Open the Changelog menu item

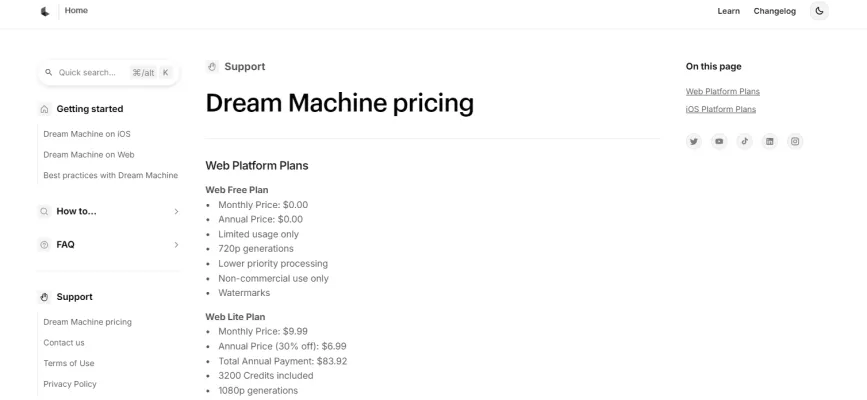click(x=774, y=11)
